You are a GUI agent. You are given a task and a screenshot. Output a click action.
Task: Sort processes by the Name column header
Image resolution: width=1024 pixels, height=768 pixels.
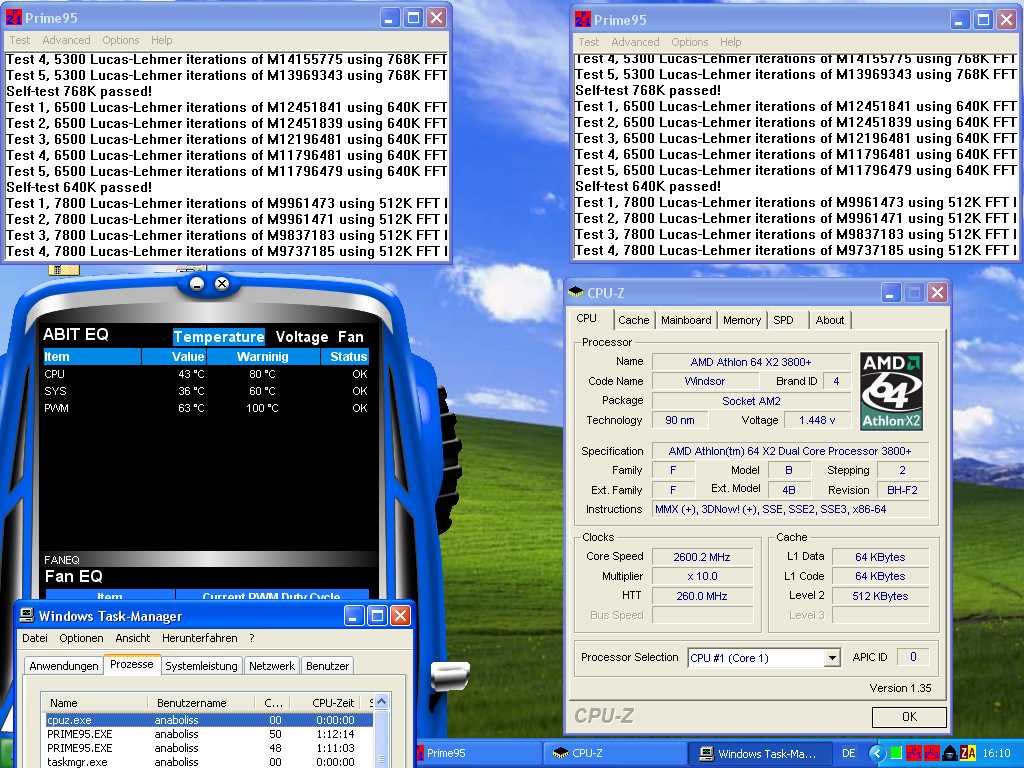[x=95, y=703]
